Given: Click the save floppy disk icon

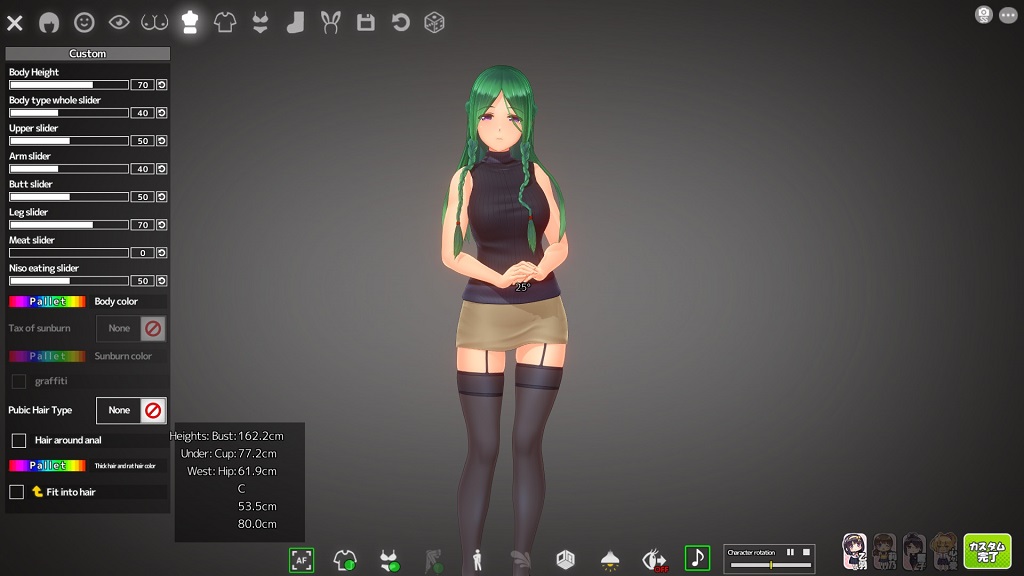Looking at the screenshot, I should pos(366,22).
